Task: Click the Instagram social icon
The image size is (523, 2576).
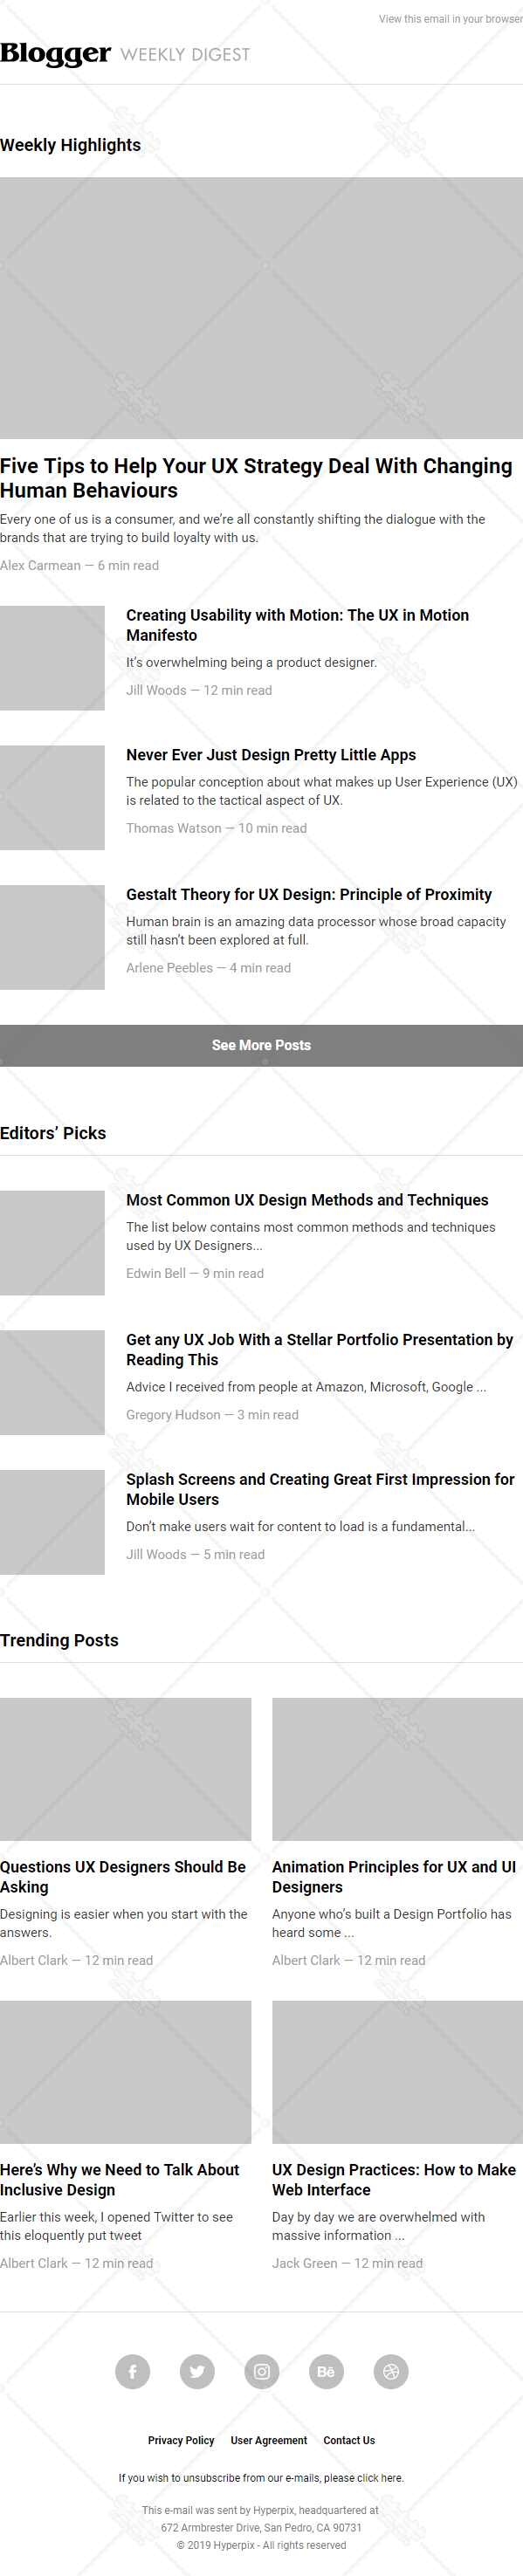Action: [262, 2371]
